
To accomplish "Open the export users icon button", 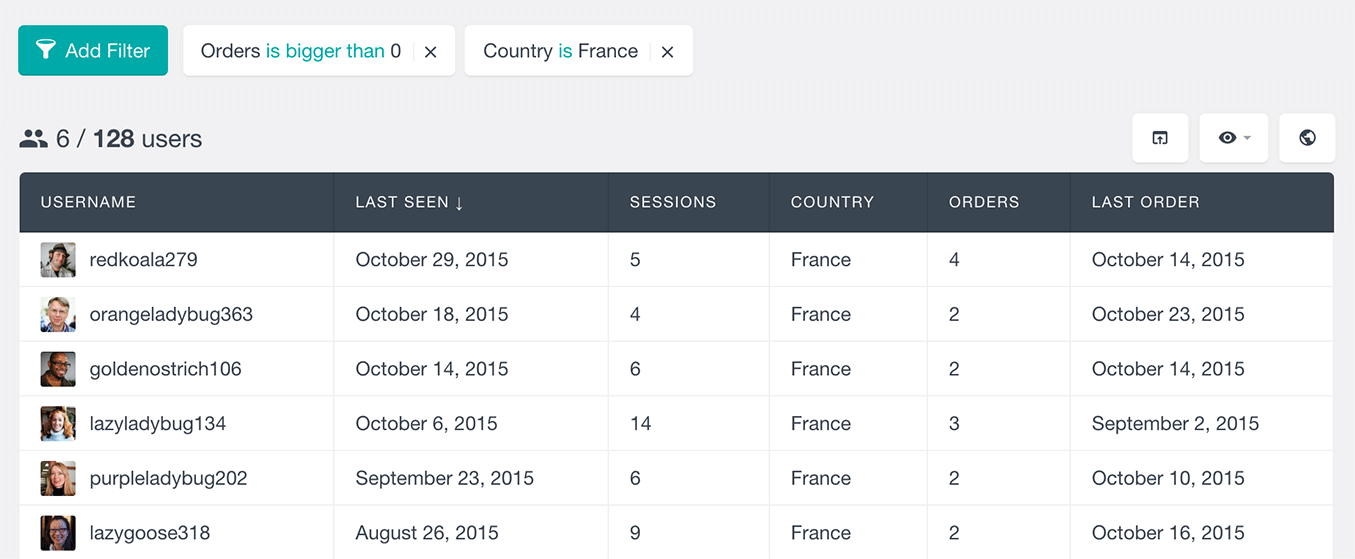I will pos(1160,138).
